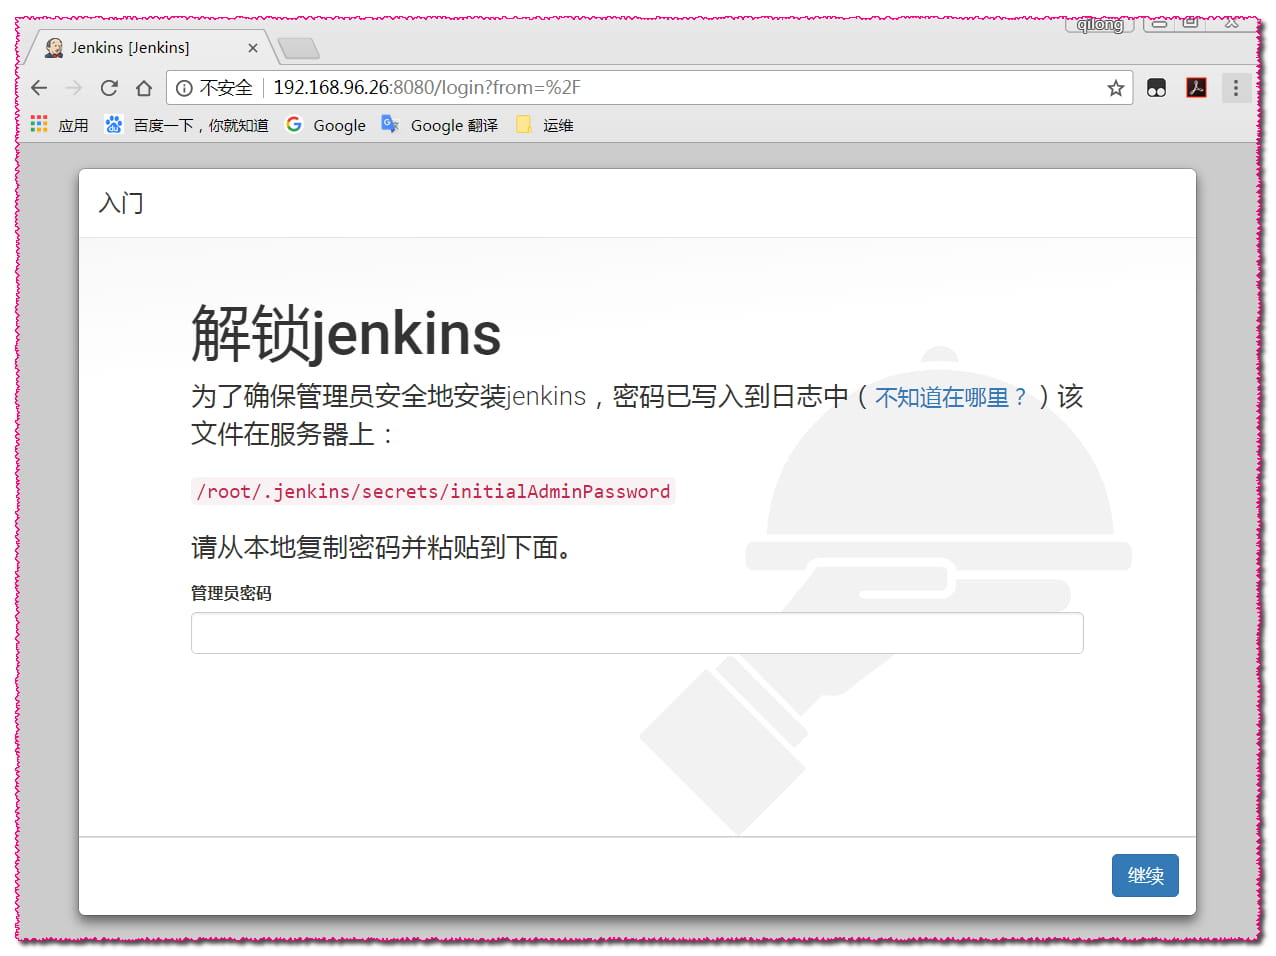Open the 运维 bookmarks folder

pyautogui.click(x=545, y=125)
